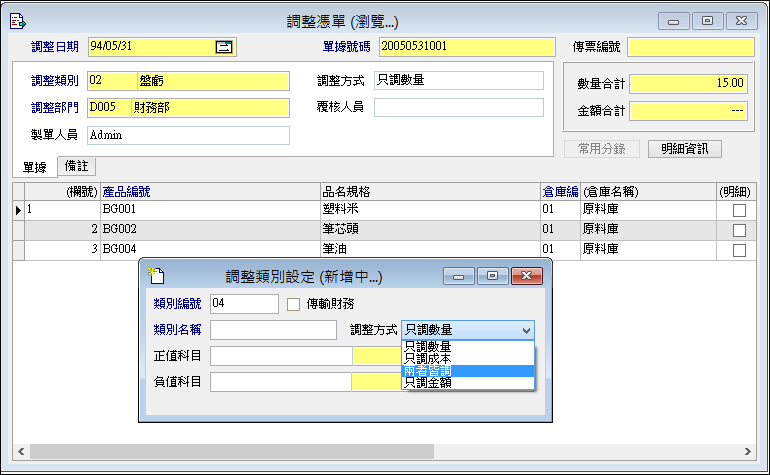Select 只調成本 from the dropdown list
This screenshot has height=475, width=770.
point(427,357)
